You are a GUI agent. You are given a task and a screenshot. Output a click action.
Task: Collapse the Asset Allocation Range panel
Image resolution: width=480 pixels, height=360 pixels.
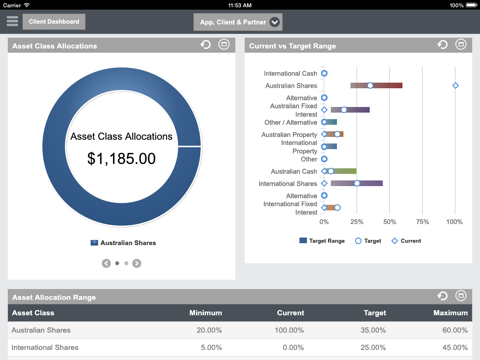[x=461, y=296]
